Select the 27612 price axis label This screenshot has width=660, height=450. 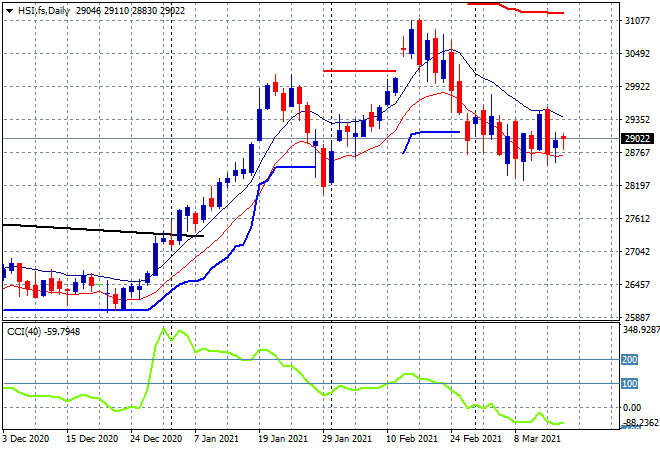[x=637, y=218]
